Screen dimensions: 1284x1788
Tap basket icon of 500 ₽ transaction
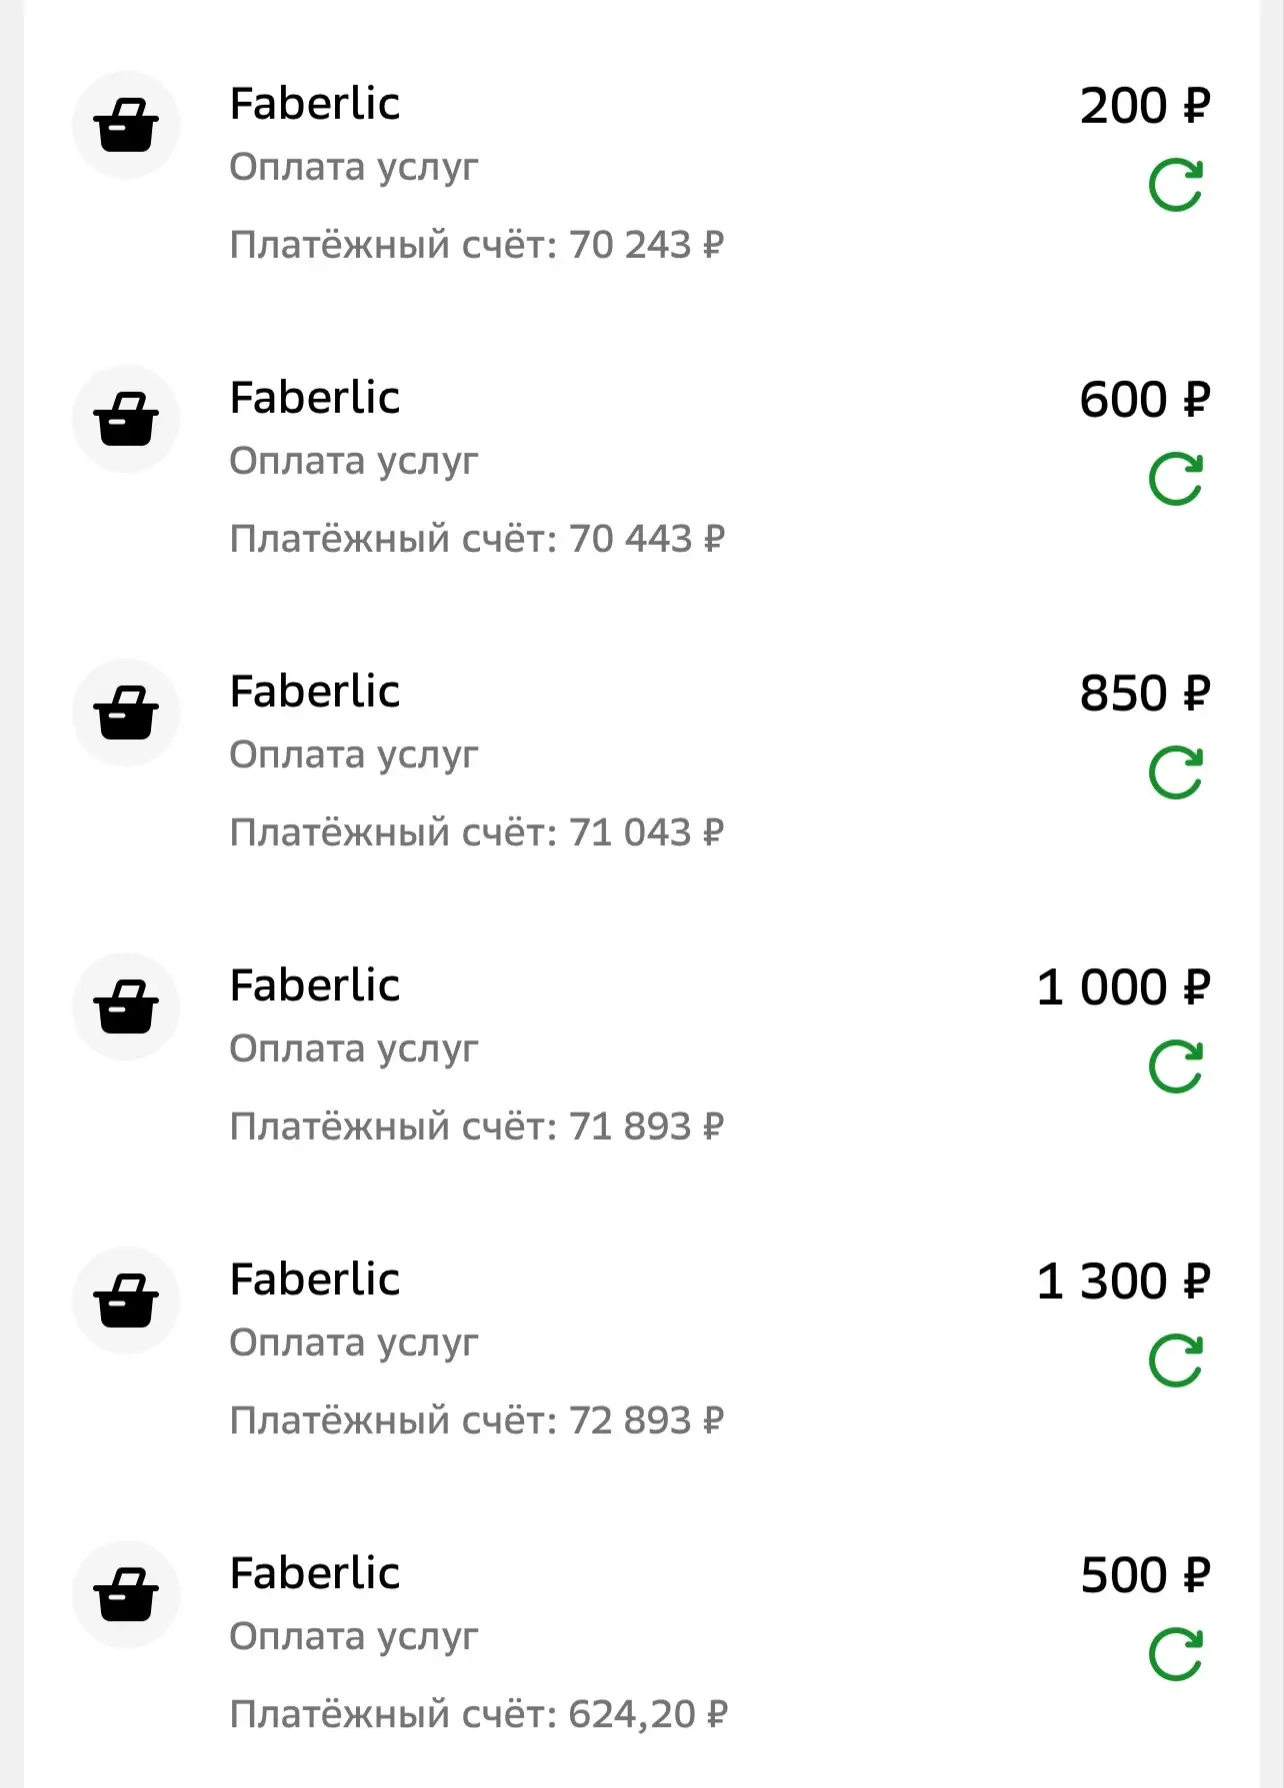pyautogui.click(x=126, y=1595)
